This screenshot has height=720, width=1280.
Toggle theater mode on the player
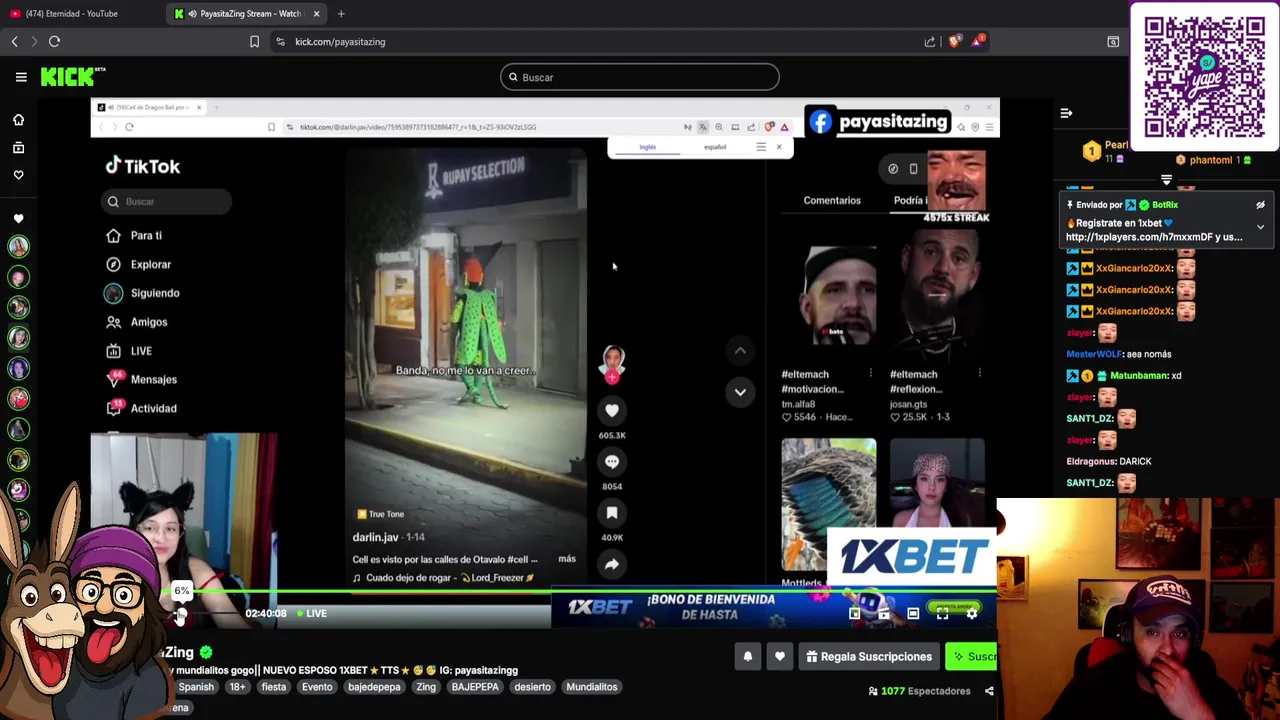click(913, 614)
